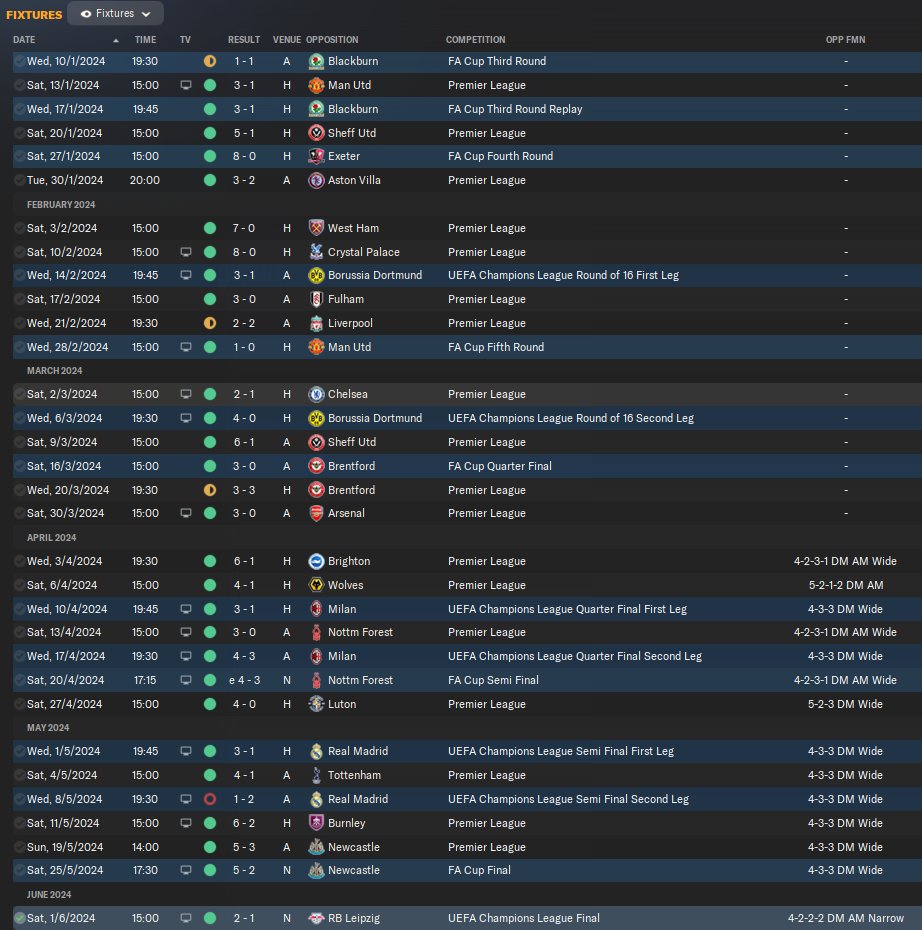The height and width of the screenshot is (930, 922).
Task: Sort by the RESULT column header
Action: pos(244,40)
